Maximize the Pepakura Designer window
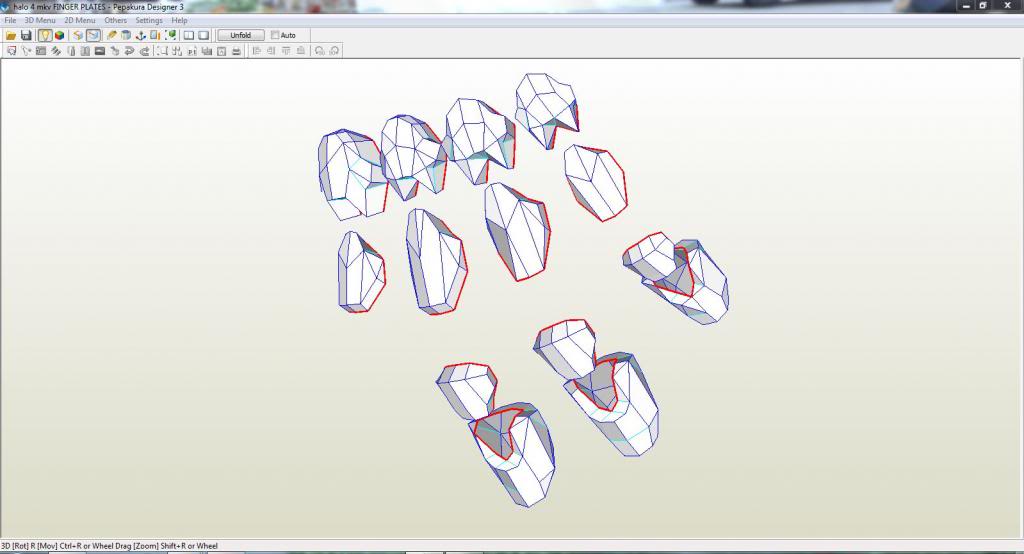This screenshot has height=554, width=1024. coord(983,5)
